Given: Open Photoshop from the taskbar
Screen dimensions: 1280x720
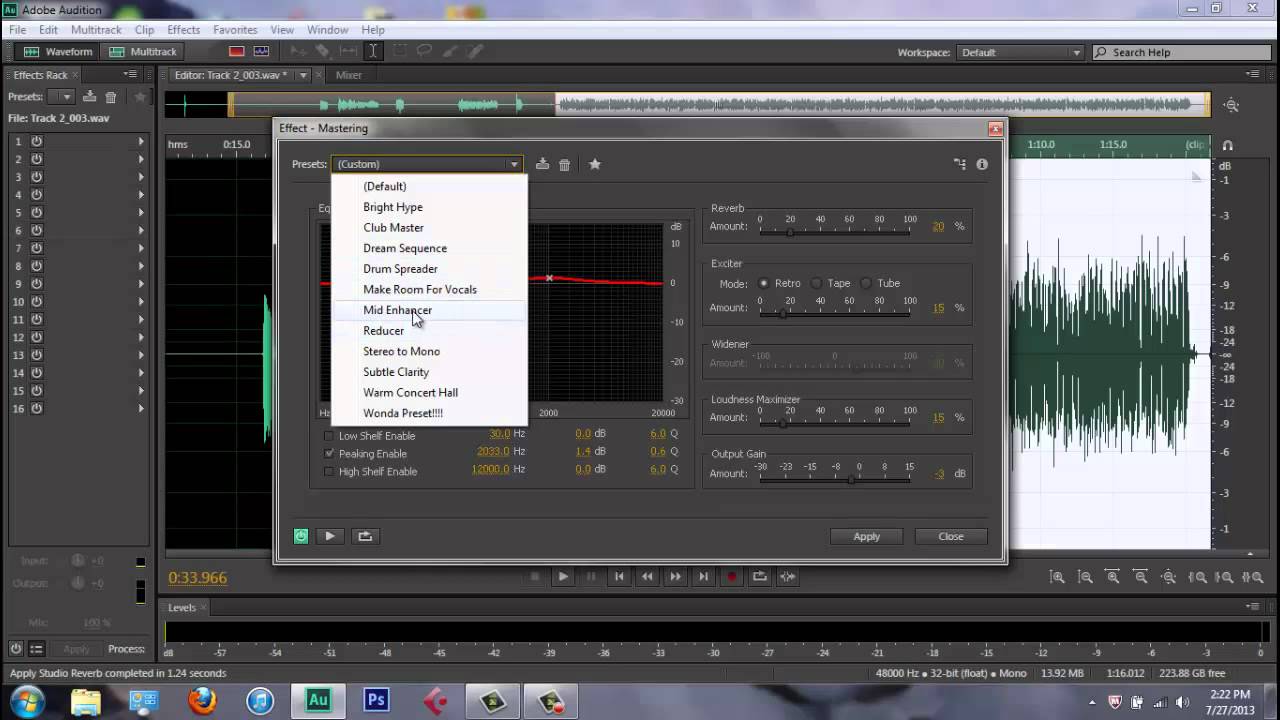Looking at the screenshot, I should tap(376, 701).
